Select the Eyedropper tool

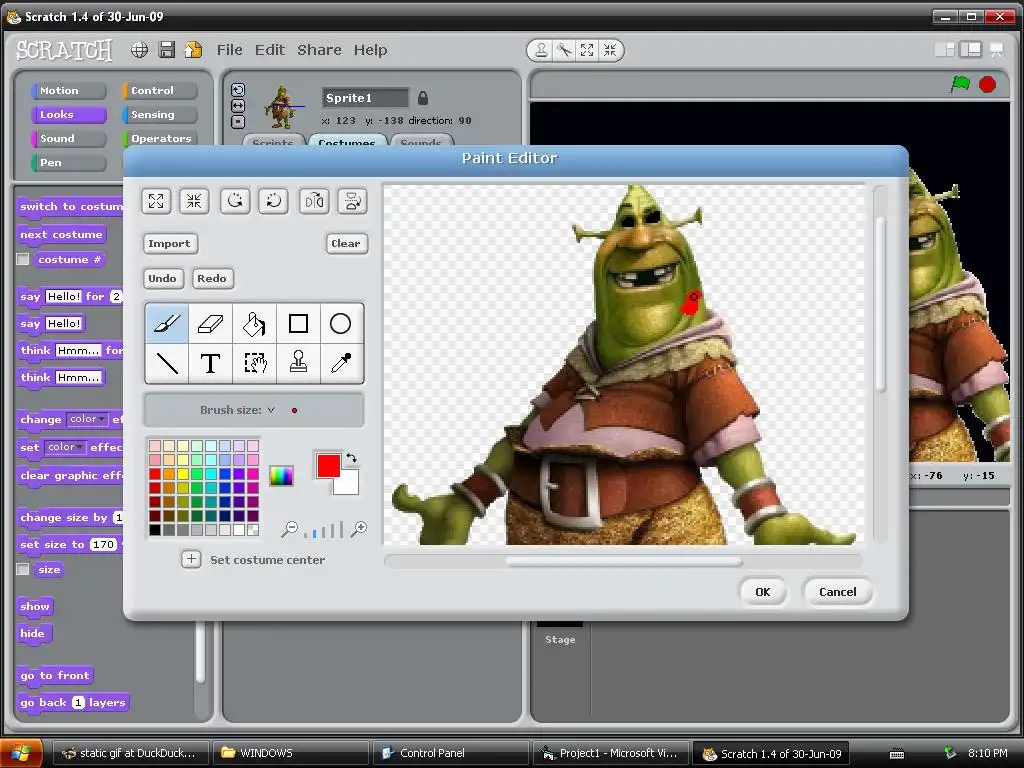[340, 362]
